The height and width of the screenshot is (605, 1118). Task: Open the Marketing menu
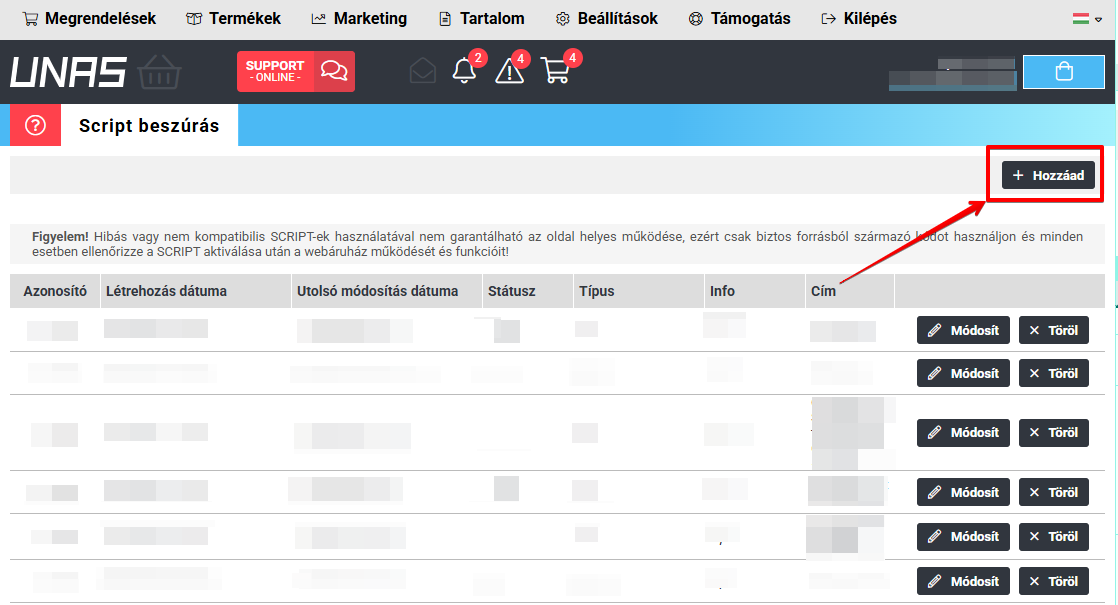359,19
